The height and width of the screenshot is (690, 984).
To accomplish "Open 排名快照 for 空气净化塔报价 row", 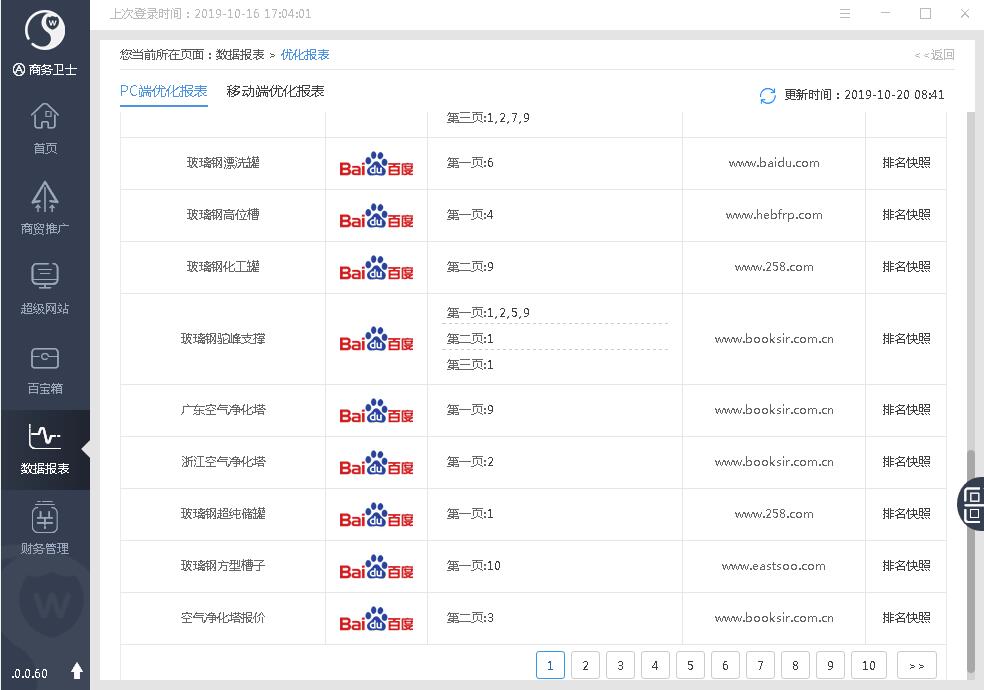I will point(906,618).
